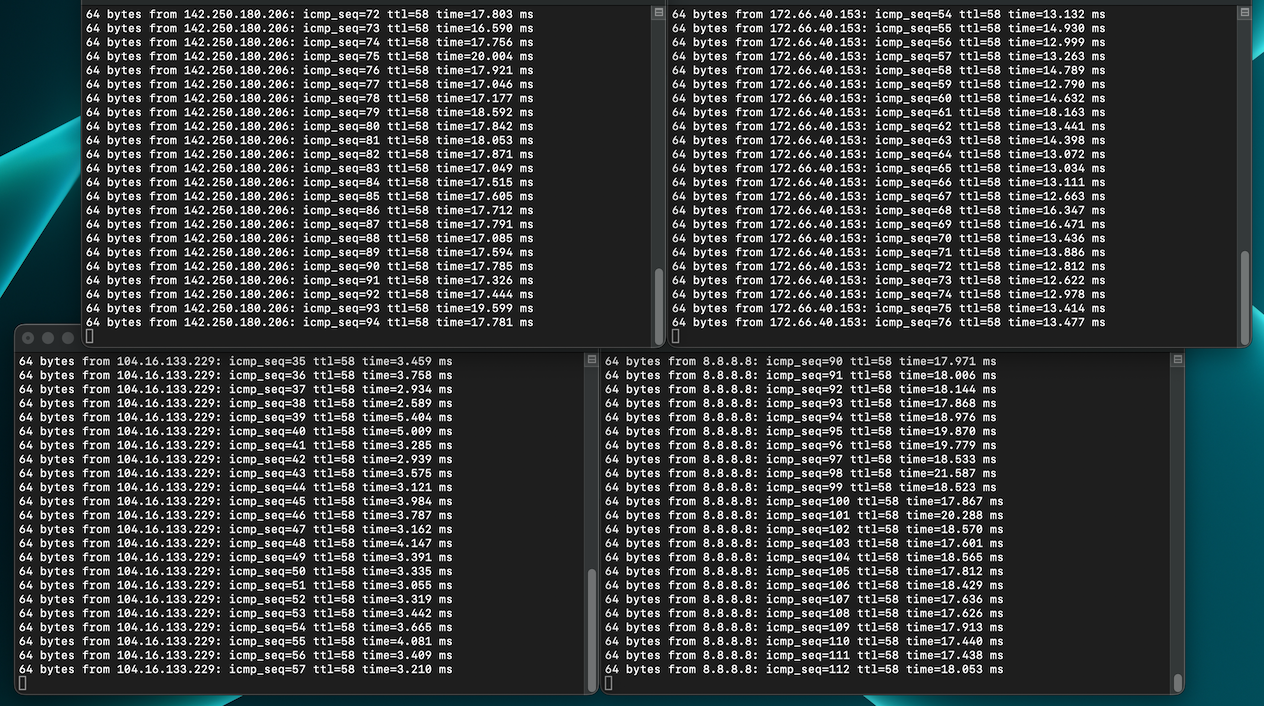The height and width of the screenshot is (706, 1264).
Task: Click scrollbar thumb in 8.8.8.8 terminal
Action: 1178,681
